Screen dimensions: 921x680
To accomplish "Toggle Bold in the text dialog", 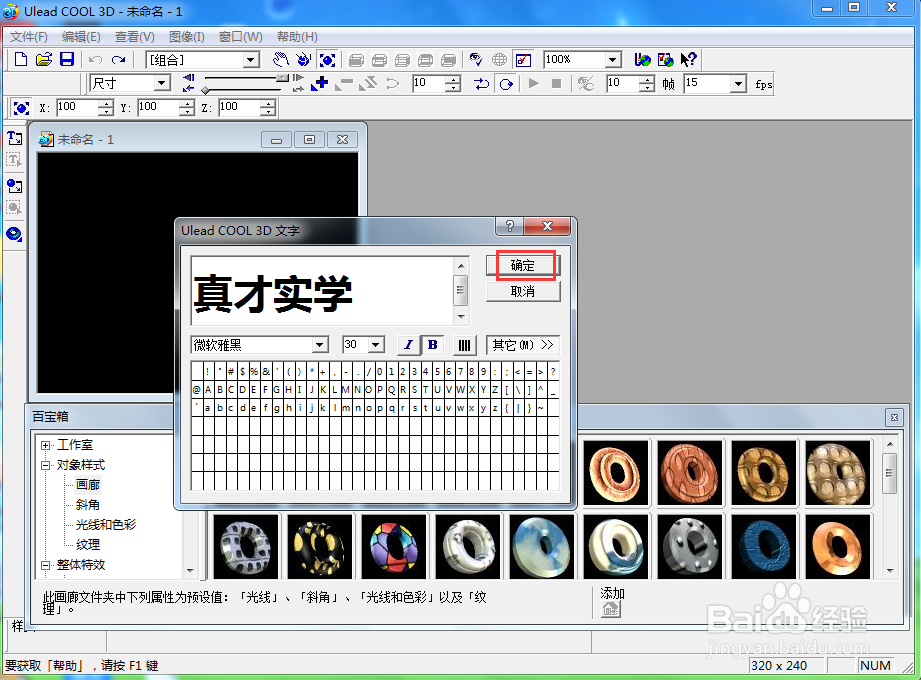I will (432, 345).
